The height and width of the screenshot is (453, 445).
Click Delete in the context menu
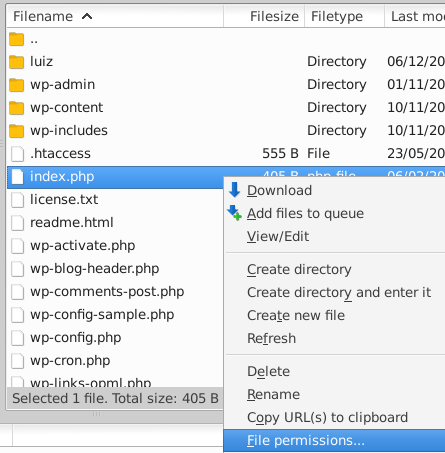pos(268,371)
